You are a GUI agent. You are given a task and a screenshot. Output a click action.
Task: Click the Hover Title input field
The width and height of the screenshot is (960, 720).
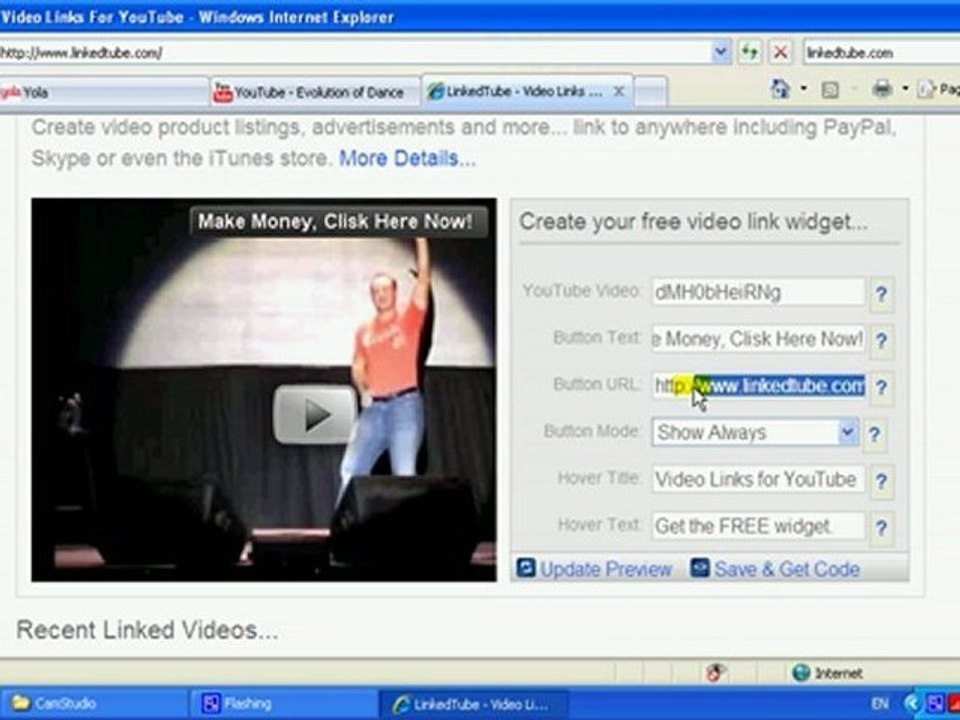pyautogui.click(x=759, y=479)
